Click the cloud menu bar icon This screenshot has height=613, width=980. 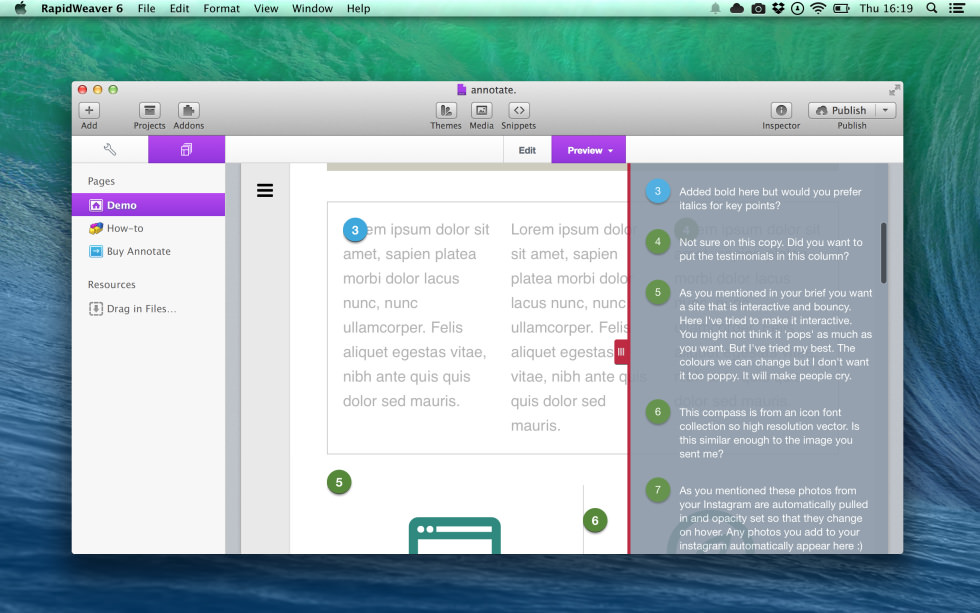pyautogui.click(x=737, y=8)
